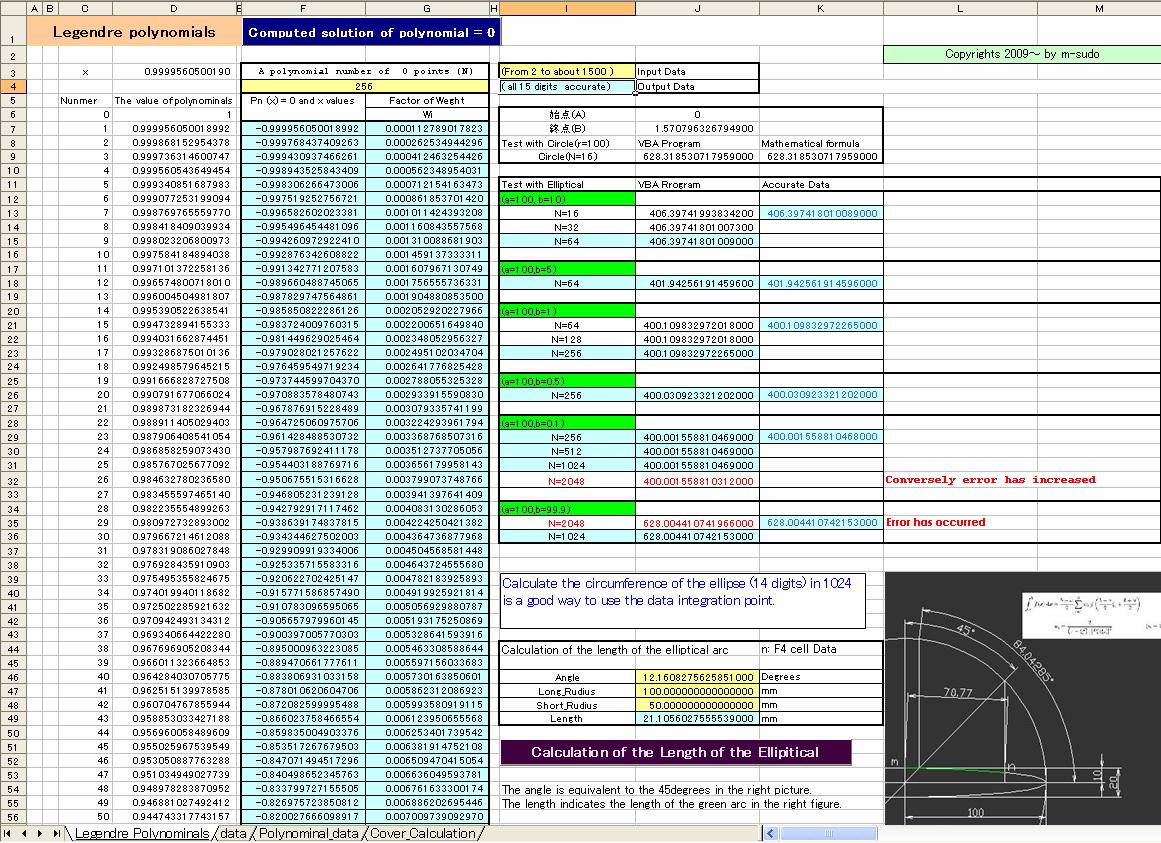Jump to last sheet with tab navigation arrow
Viewport: 1161px width, 843px height.
pos(56,833)
